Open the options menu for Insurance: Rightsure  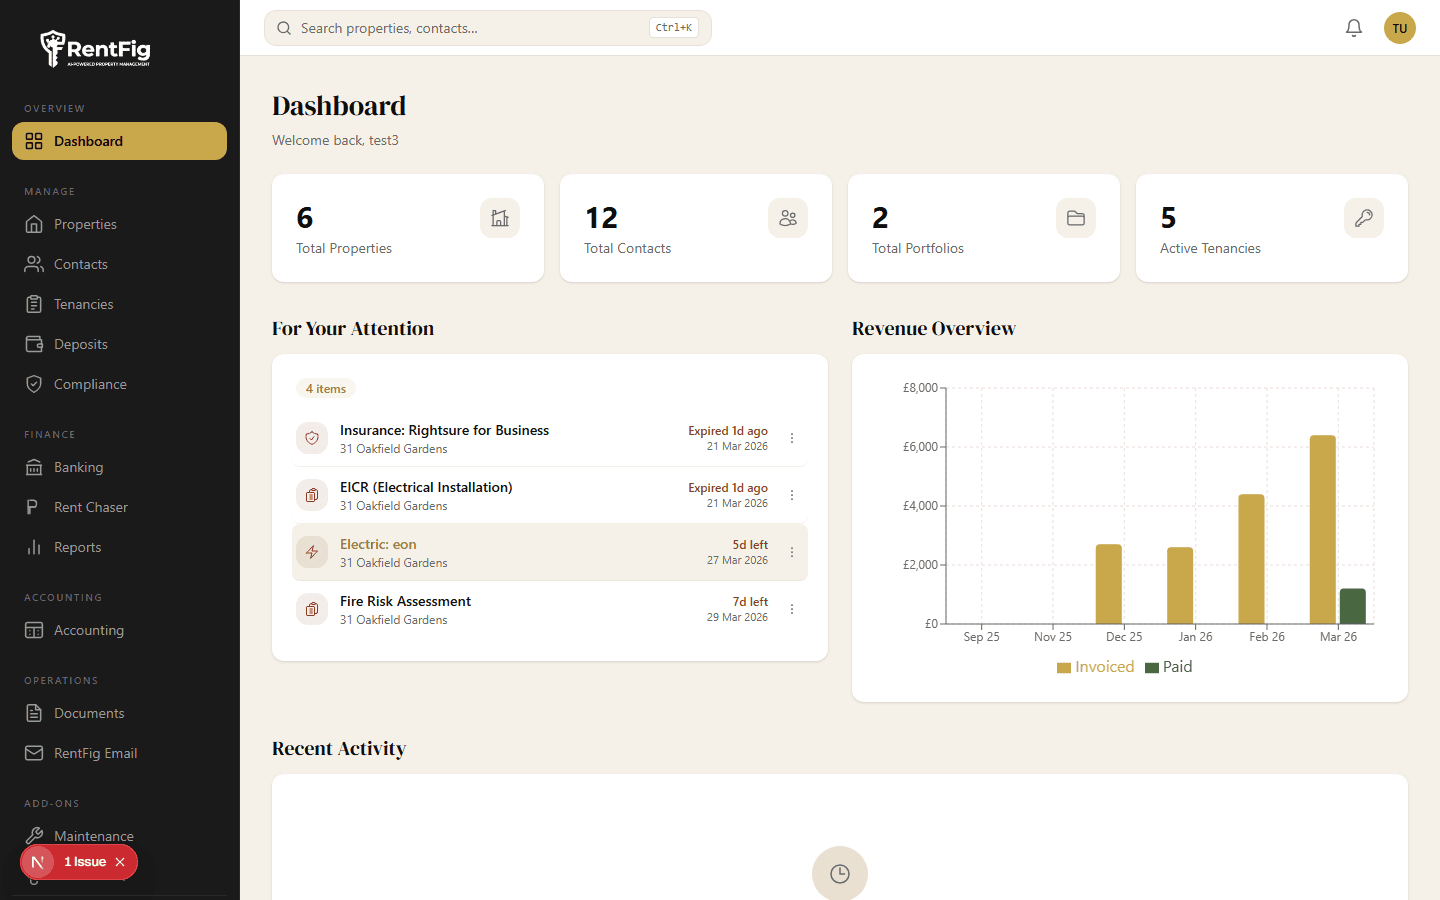tap(792, 438)
